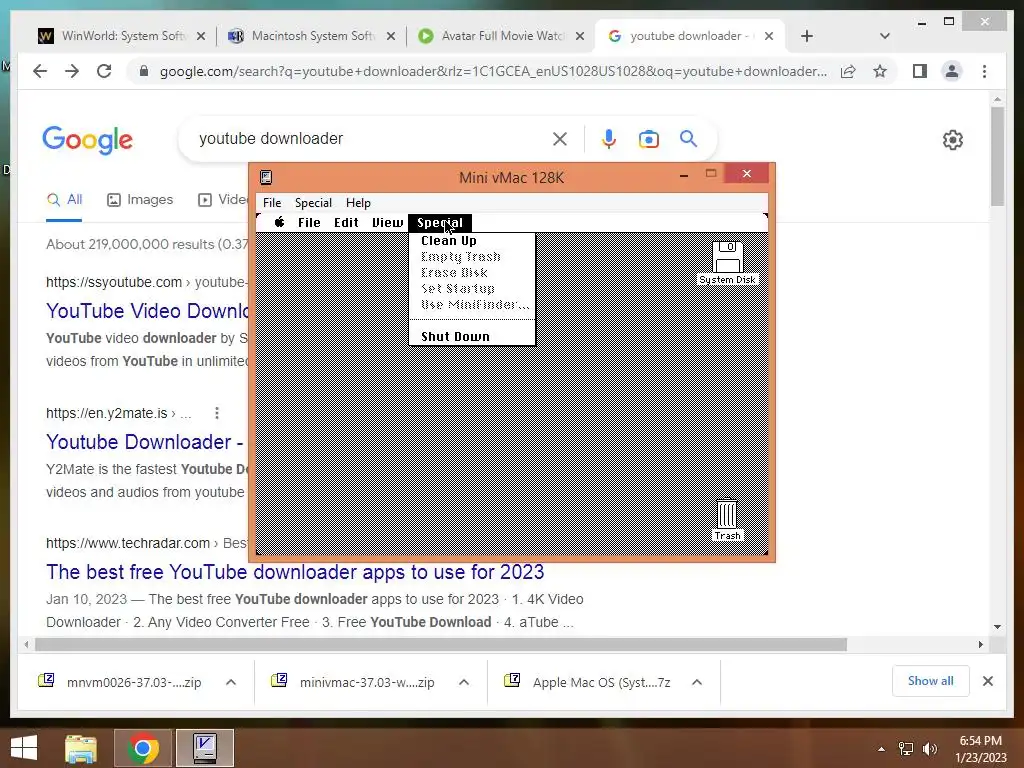The width and height of the screenshot is (1024, 768).
Task: Click the highlighted Special menu in emulated Mac
Action: pos(440,222)
